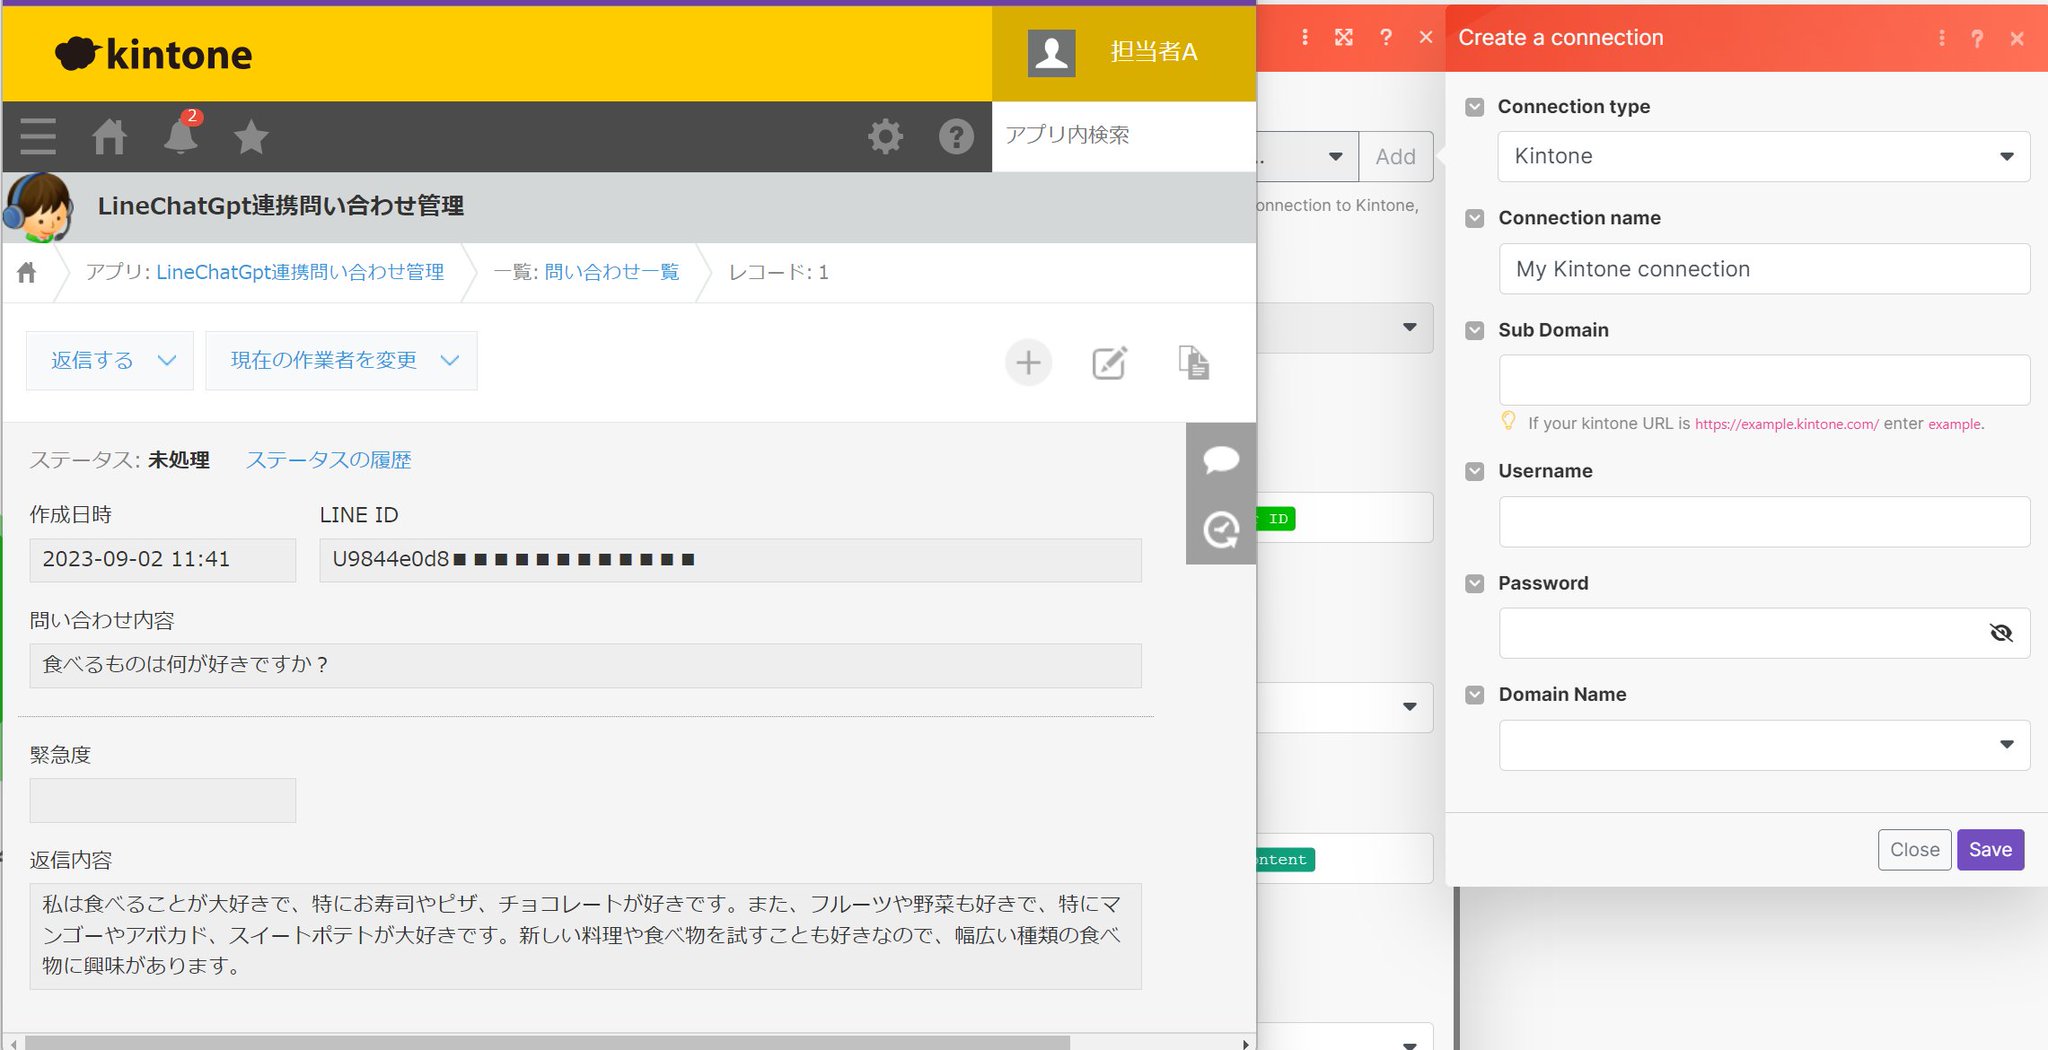This screenshot has width=2048, height=1050.
Task: Go to kintone portal via home icon in dark toolbar
Action: click(109, 136)
